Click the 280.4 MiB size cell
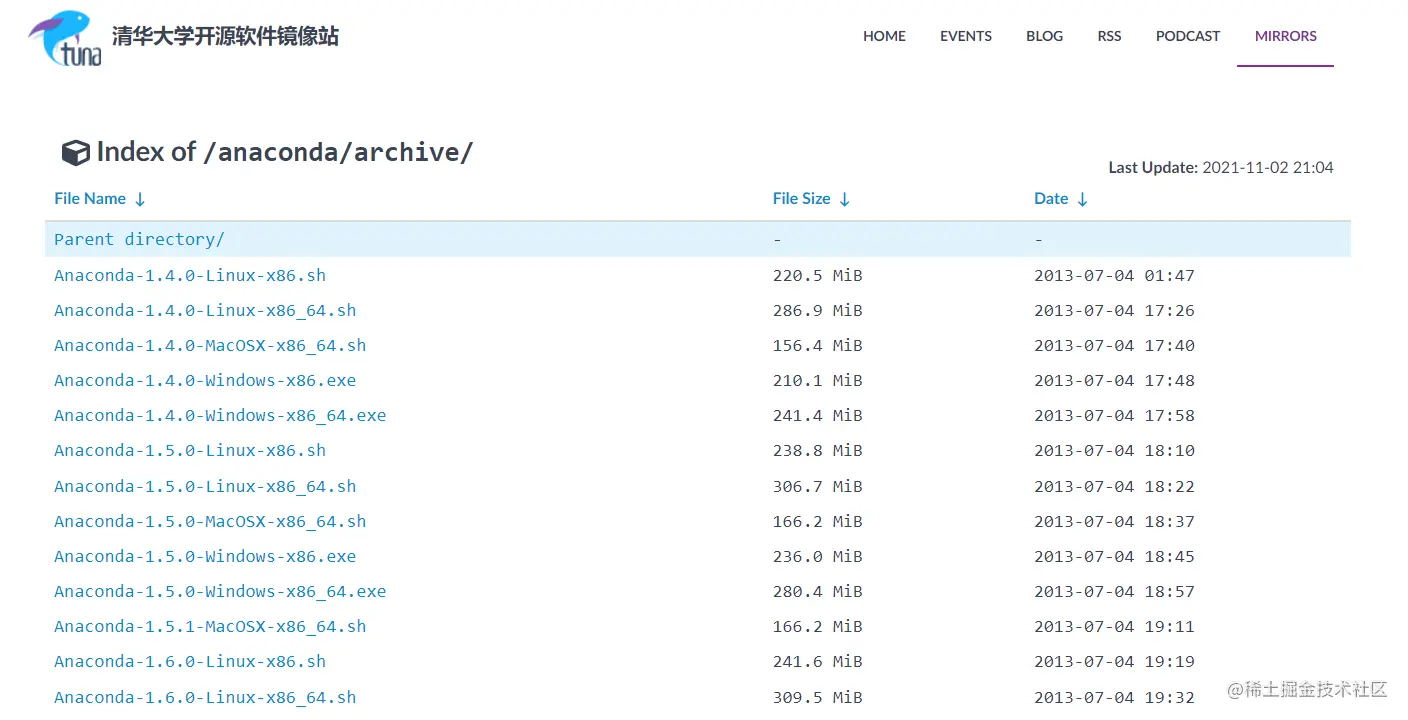 pos(817,591)
